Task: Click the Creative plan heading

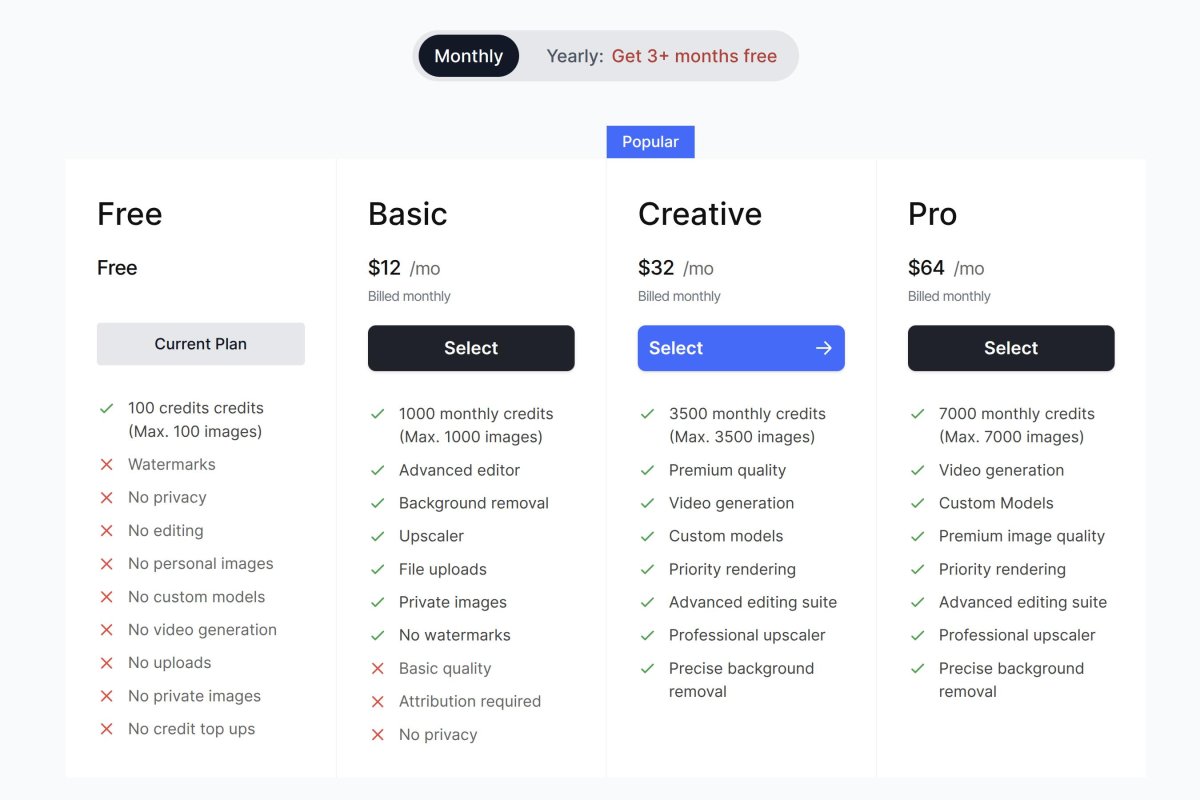Action: [x=700, y=214]
